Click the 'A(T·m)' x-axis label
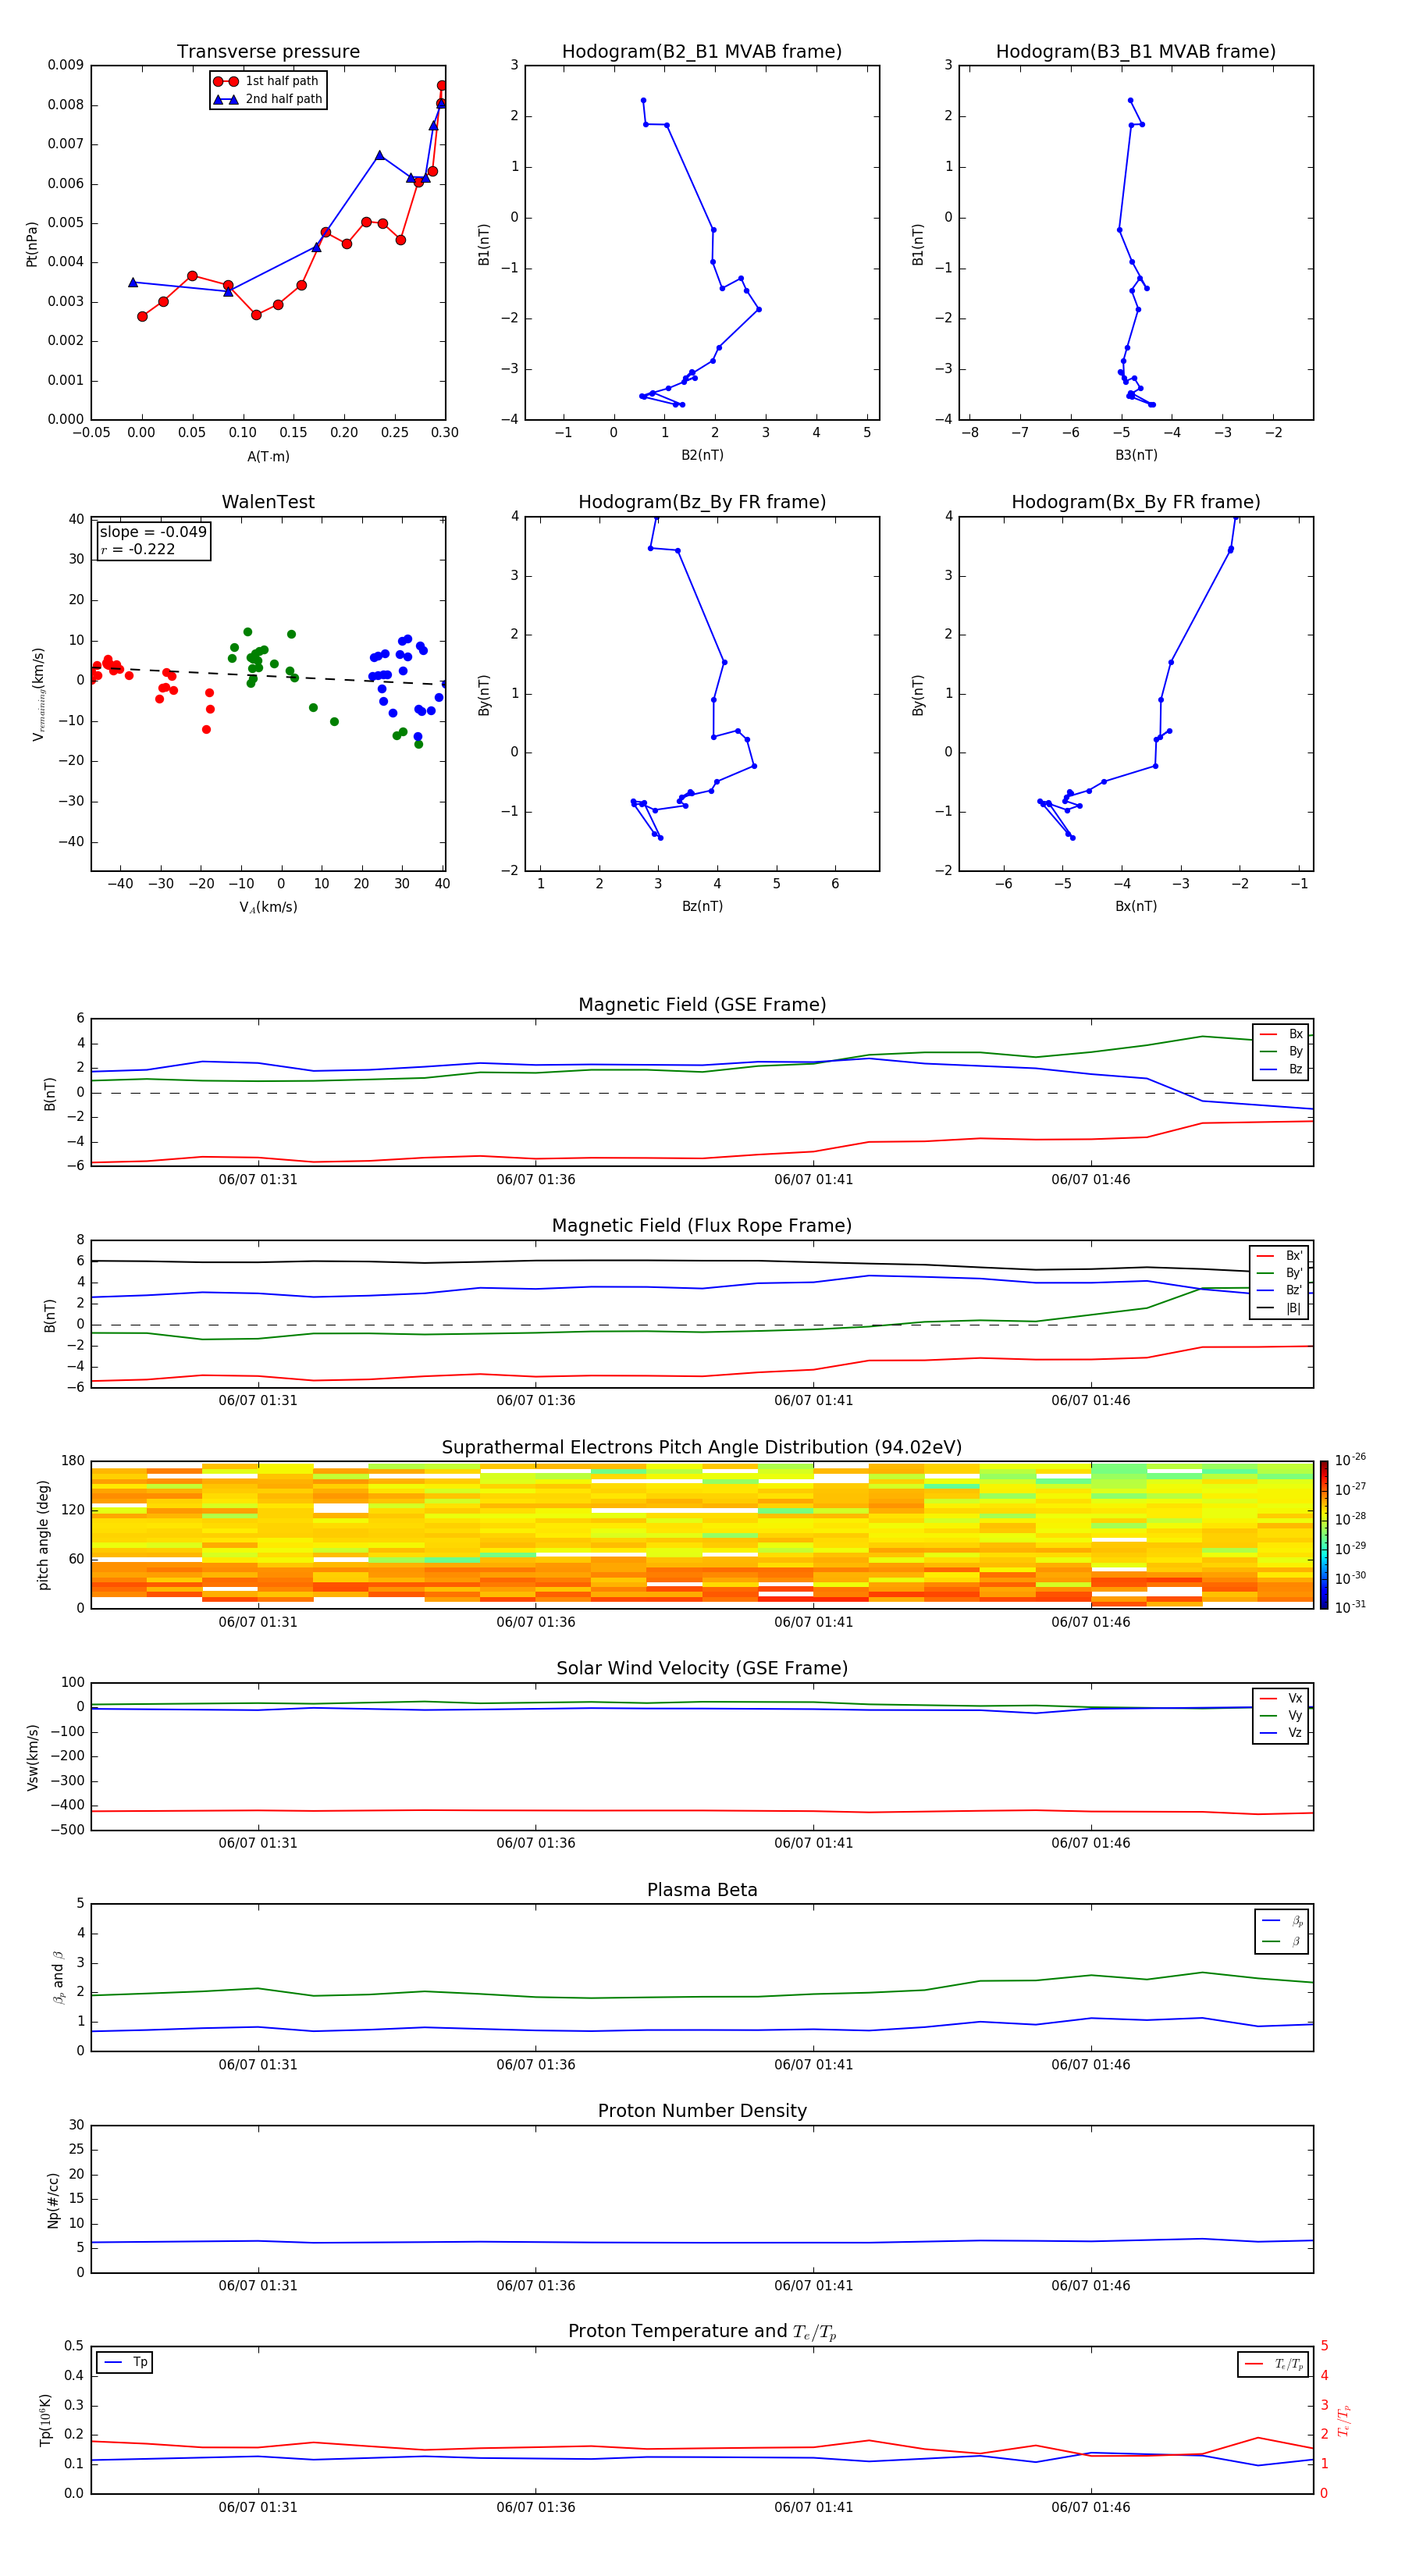Image resolution: width=1405 pixels, height=2576 pixels. [x=268, y=457]
